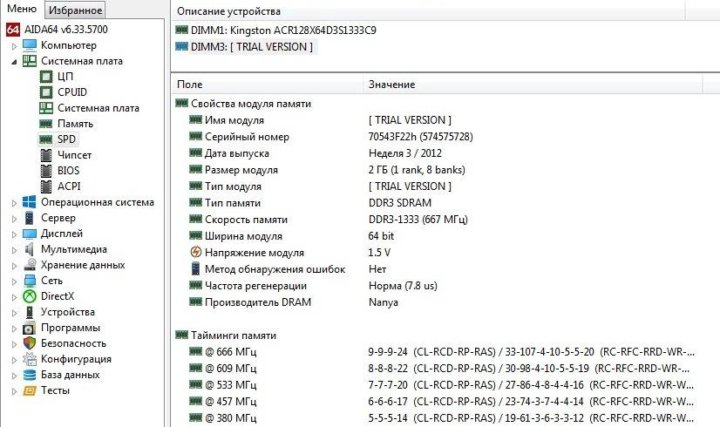The image size is (720, 427).
Task: Open the Безопасность shield icon
Action: 30,343
